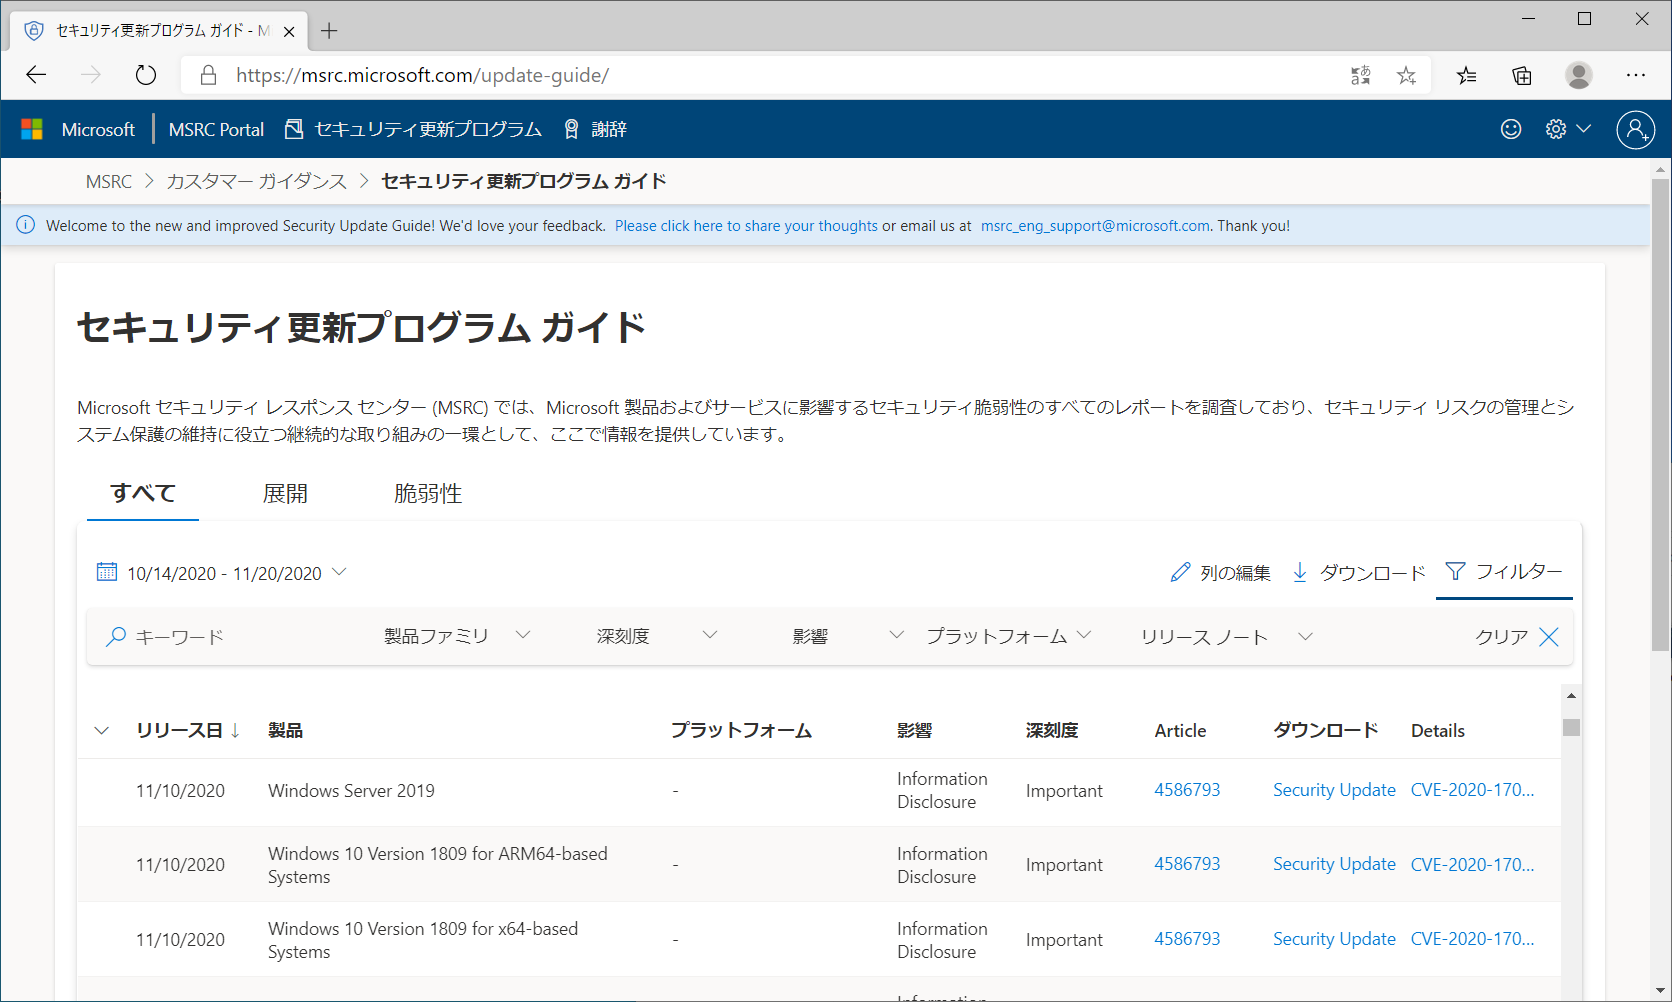Open the 深刻度 filter dropdown
1672x1002 pixels.
click(x=710, y=635)
